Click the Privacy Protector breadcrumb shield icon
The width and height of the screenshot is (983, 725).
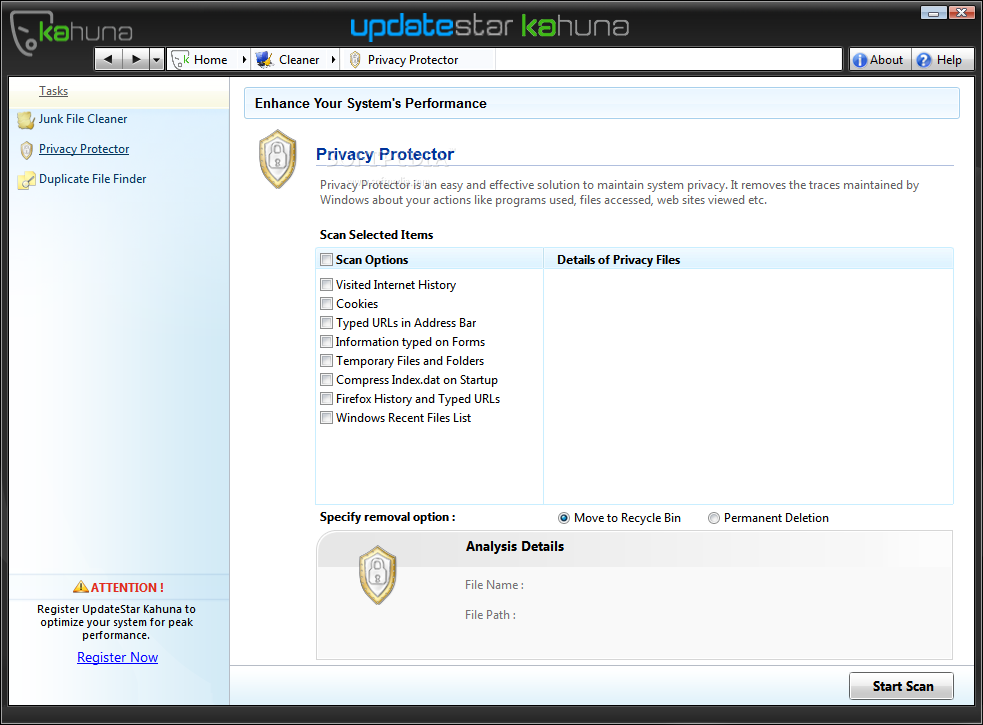355,60
